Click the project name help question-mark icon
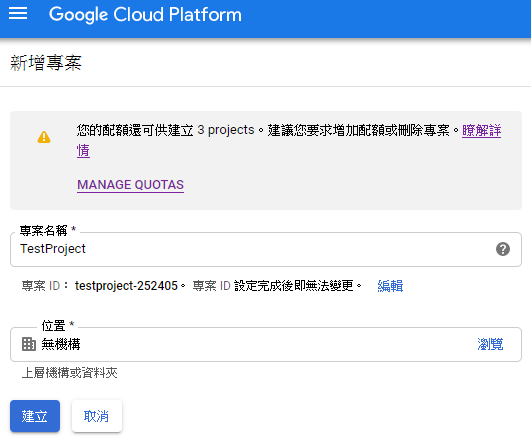The width and height of the screenshot is (531, 443). (x=503, y=249)
